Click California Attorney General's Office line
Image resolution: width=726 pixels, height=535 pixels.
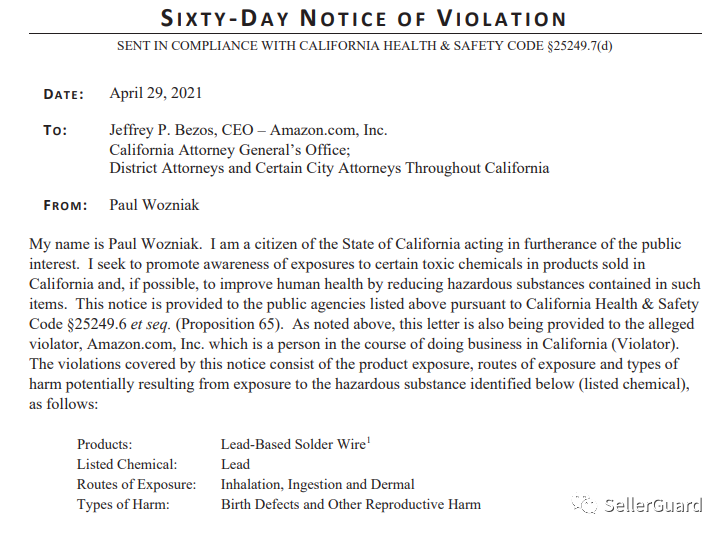pos(230,150)
